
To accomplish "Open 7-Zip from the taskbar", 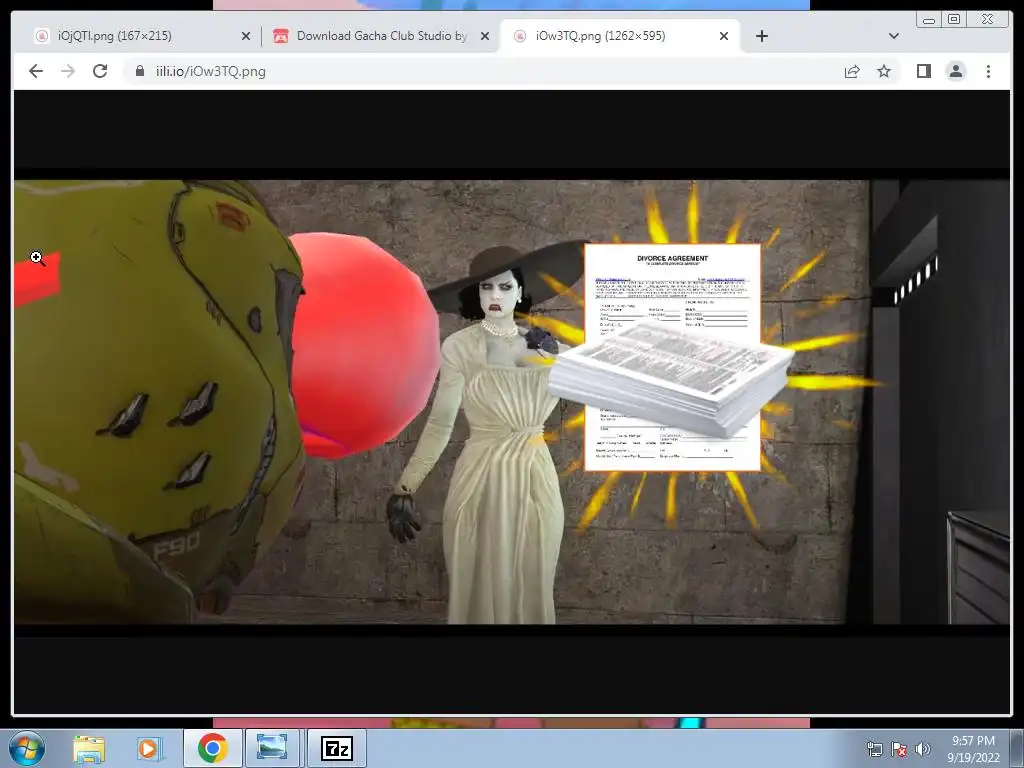I will (337, 748).
